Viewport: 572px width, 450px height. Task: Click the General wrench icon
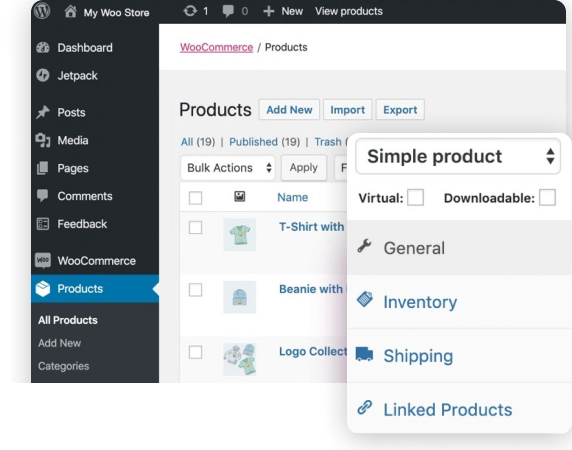364,246
